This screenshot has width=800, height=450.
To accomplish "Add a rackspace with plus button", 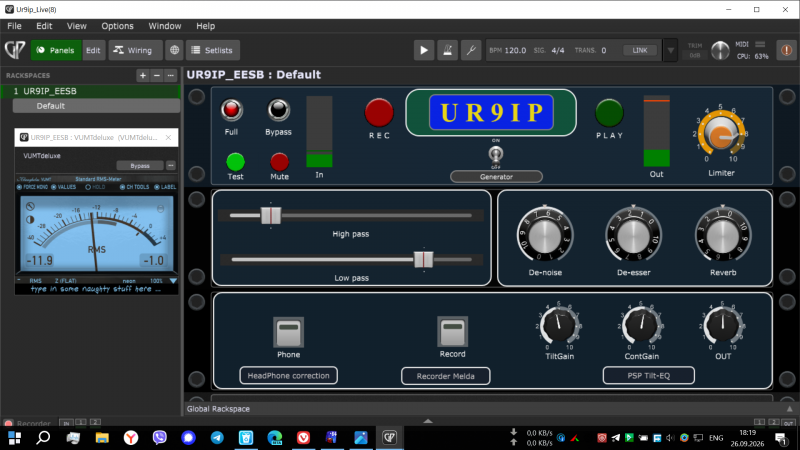I will (143, 76).
